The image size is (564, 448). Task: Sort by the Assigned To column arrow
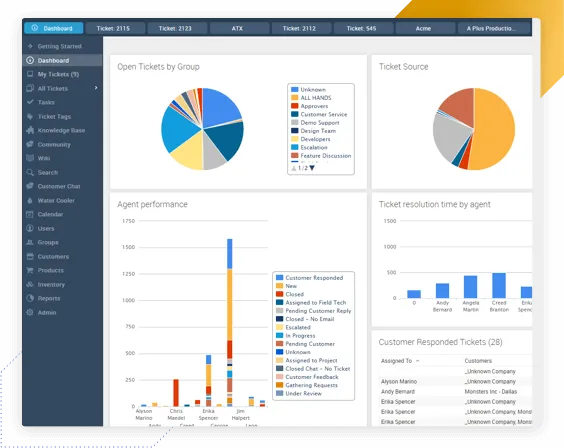click(x=418, y=361)
